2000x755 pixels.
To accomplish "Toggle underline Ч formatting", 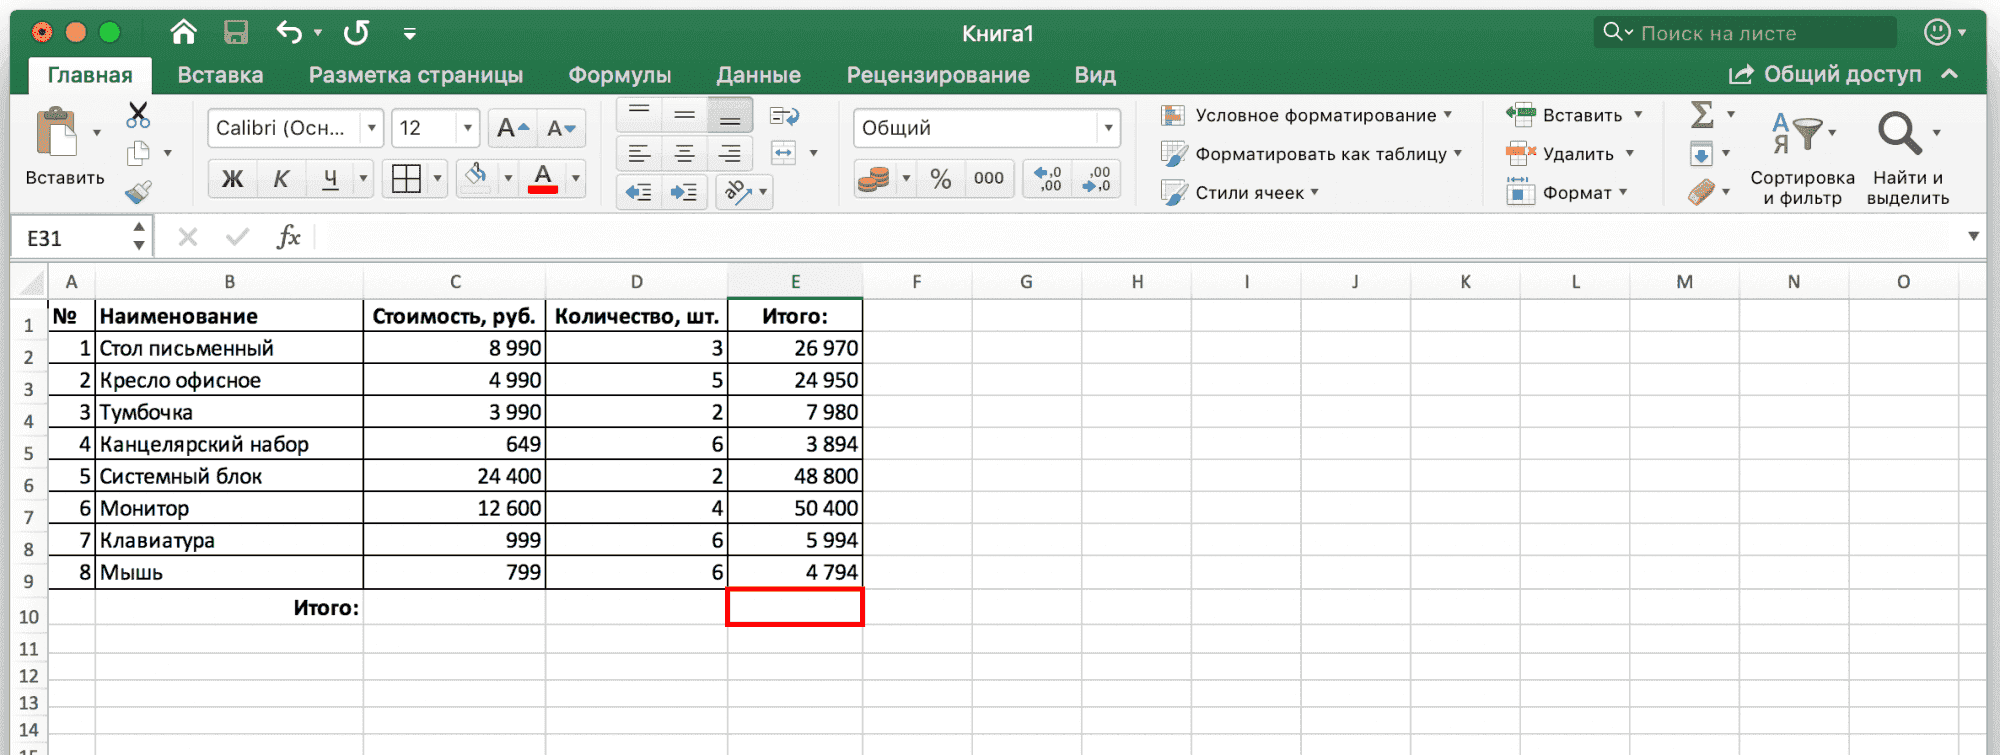I will pos(330,179).
